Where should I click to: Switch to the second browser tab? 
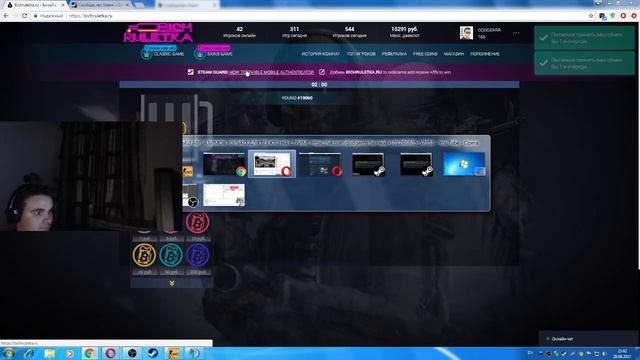click(x=99, y=5)
